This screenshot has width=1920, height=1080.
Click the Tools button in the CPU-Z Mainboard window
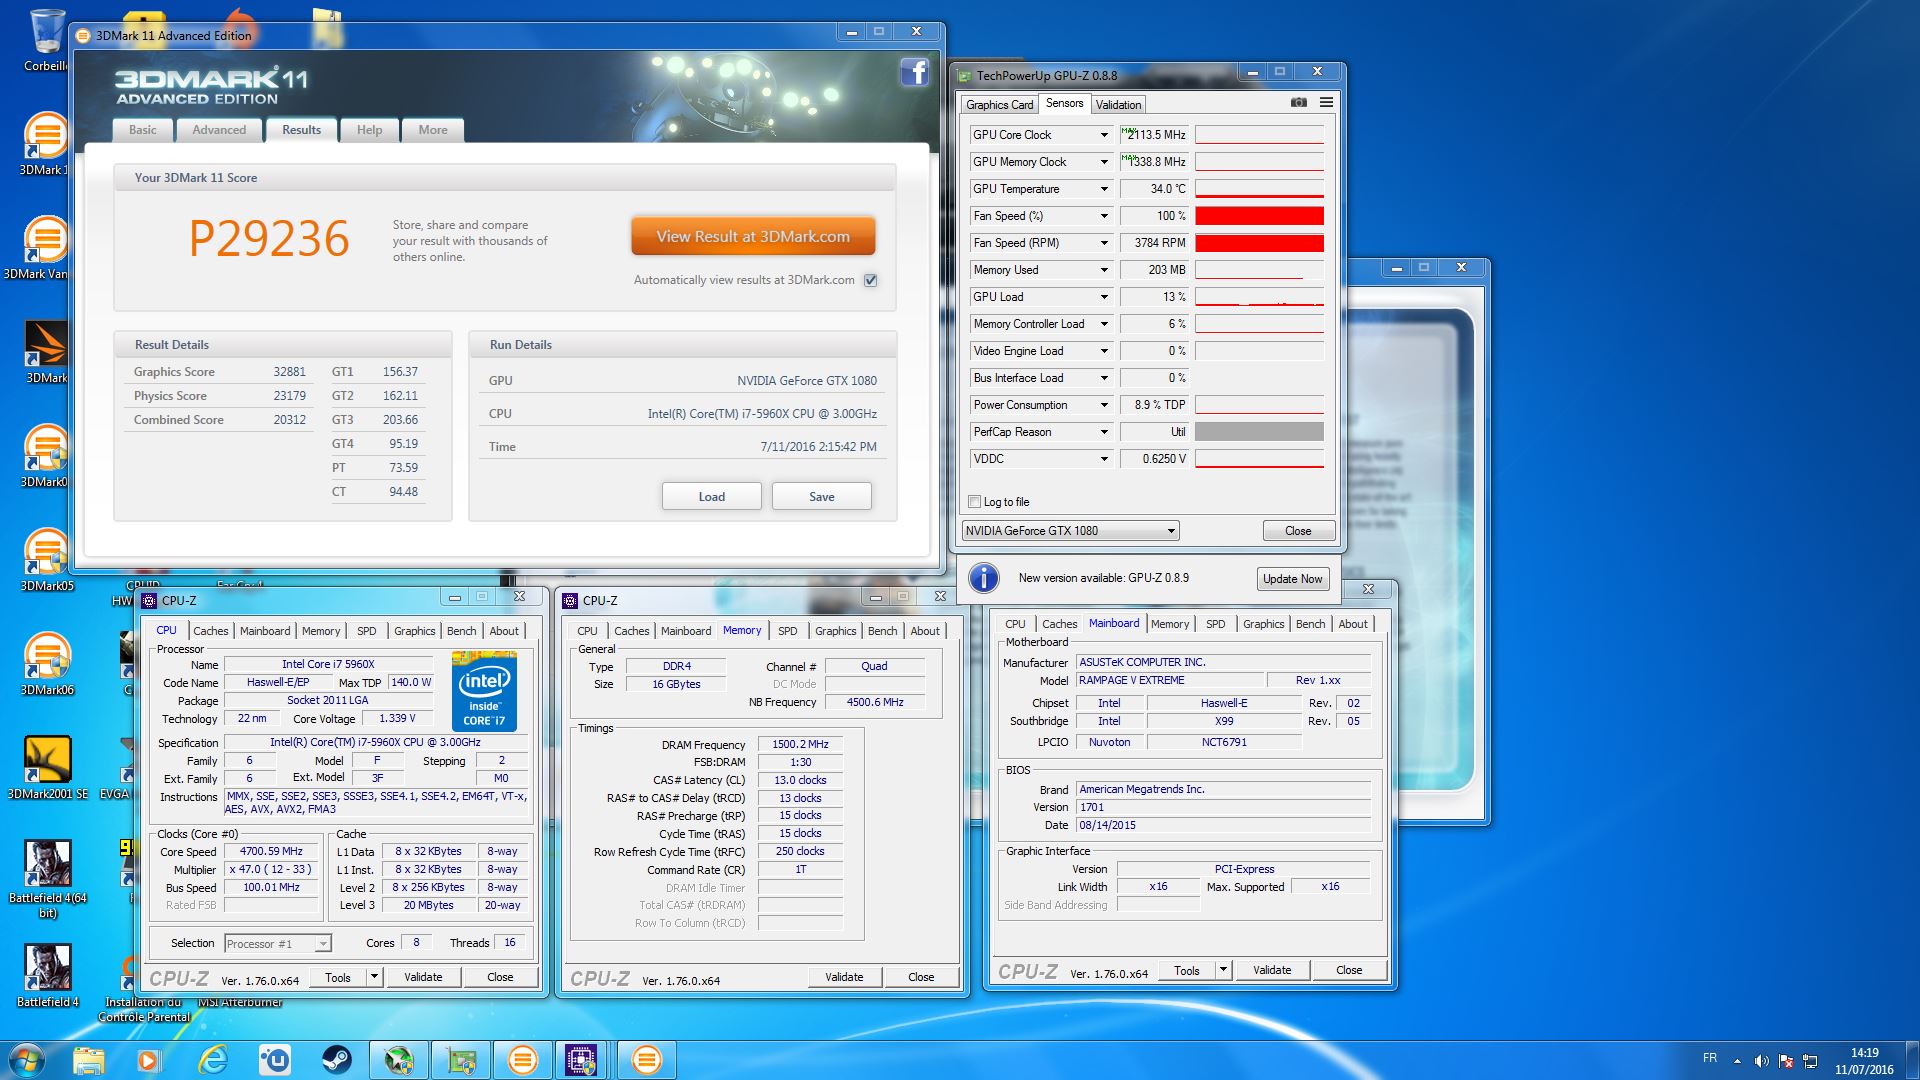(1187, 970)
